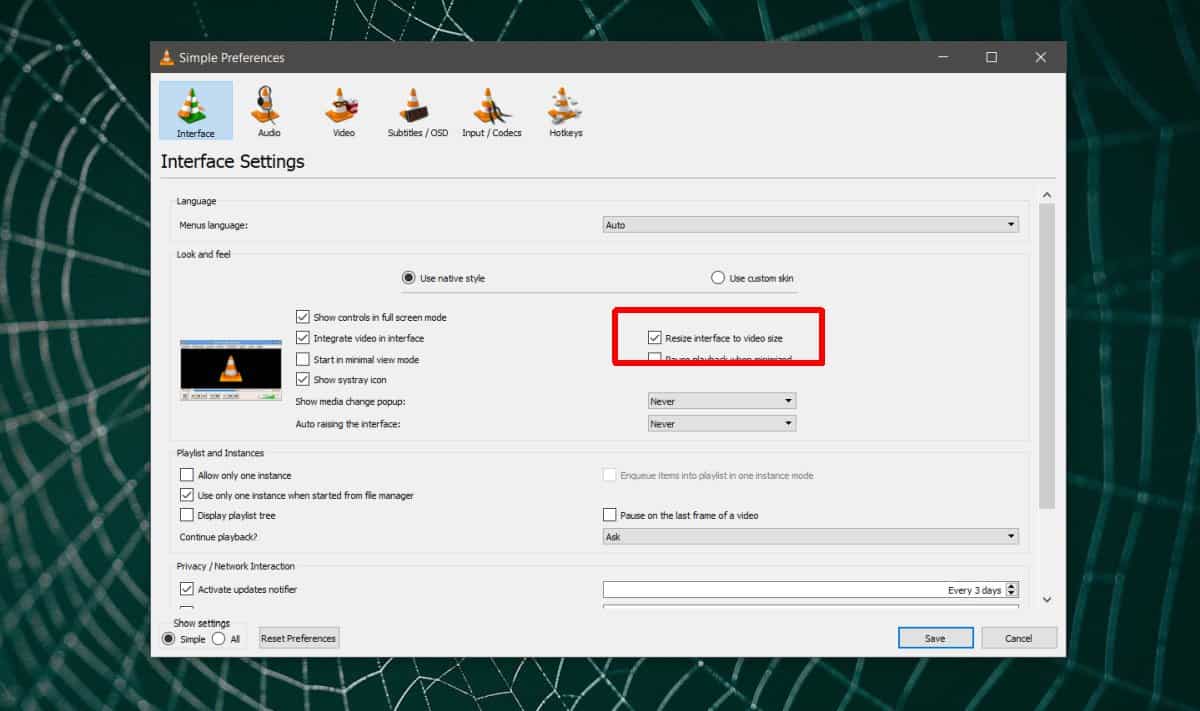Check the Allow only one instance box
The width and height of the screenshot is (1200, 711).
coord(185,475)
